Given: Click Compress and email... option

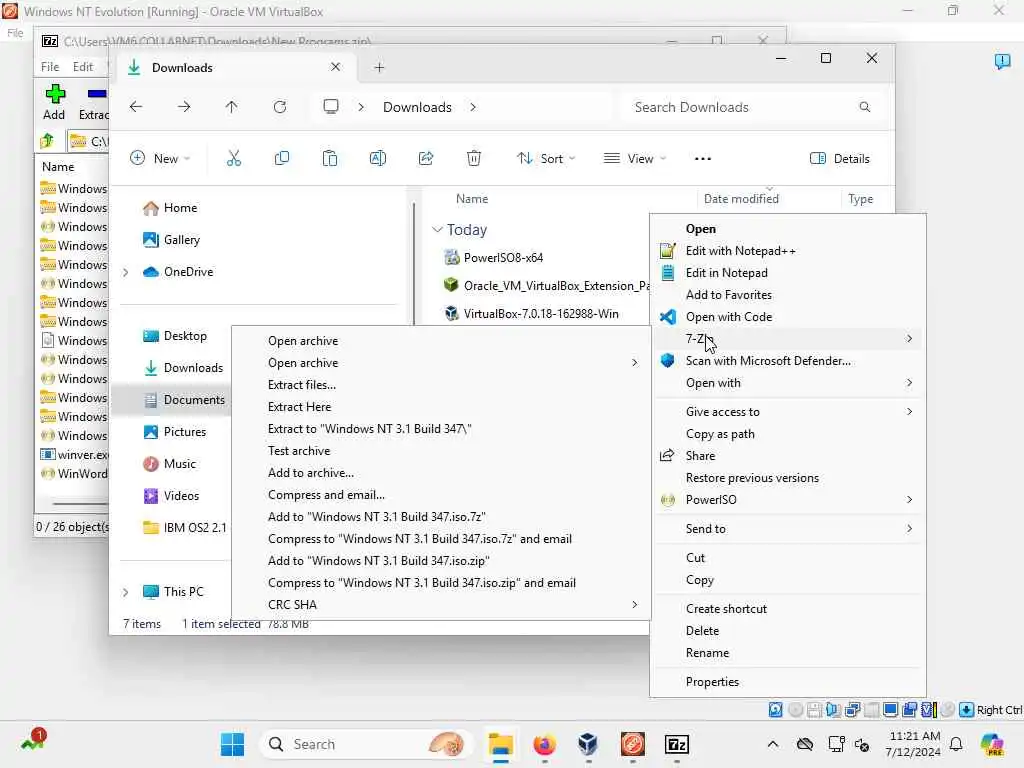Looking at the screenshot, I should (327, 495).
